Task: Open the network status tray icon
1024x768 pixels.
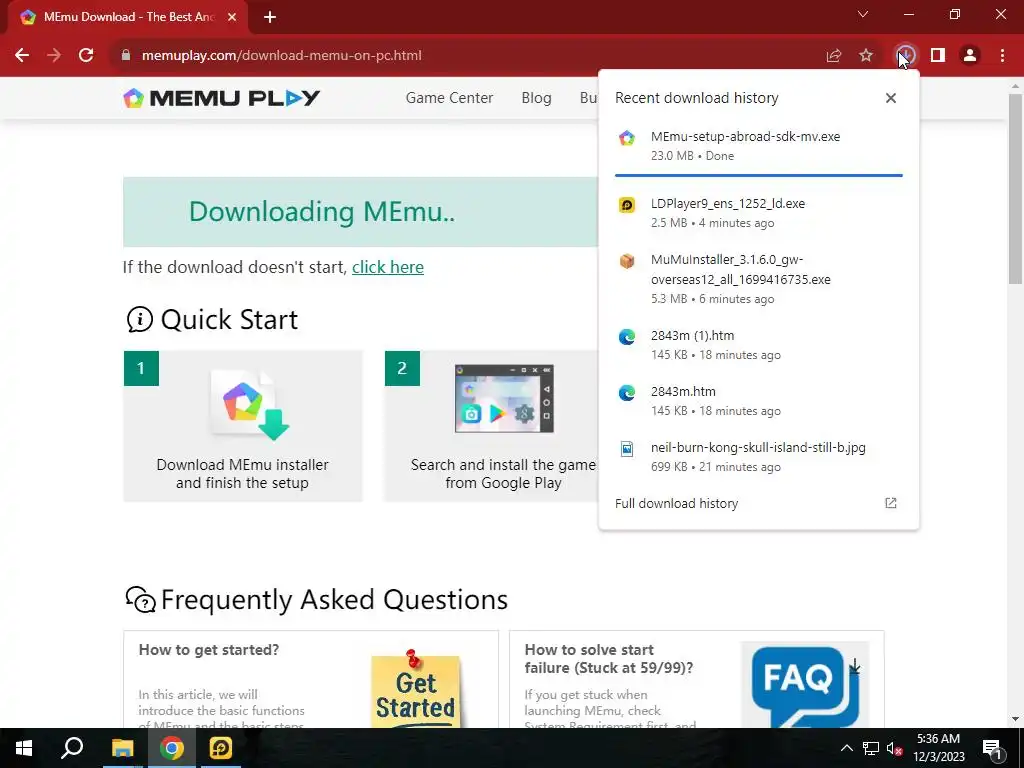Action: 871,748
